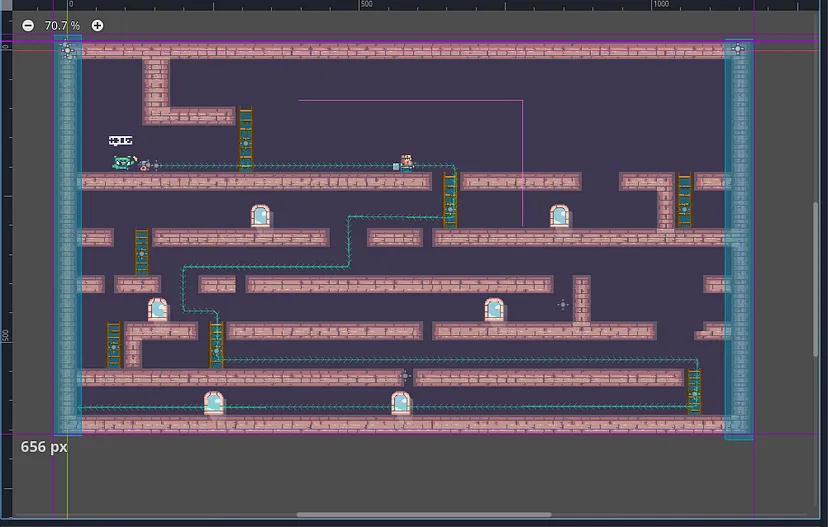Select the green player character sprite
Screen dimensions: 828x527
pyautogui.click(x=124, y=162)
